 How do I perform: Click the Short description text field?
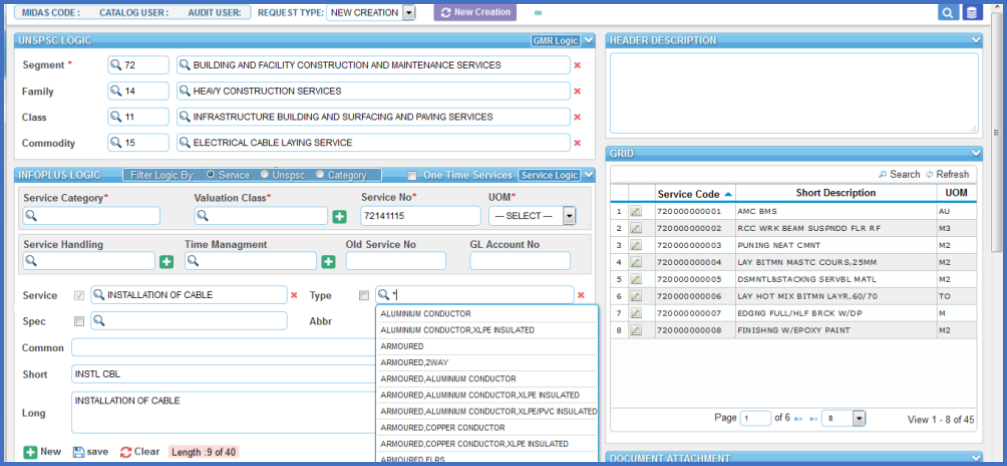point(220,373)
